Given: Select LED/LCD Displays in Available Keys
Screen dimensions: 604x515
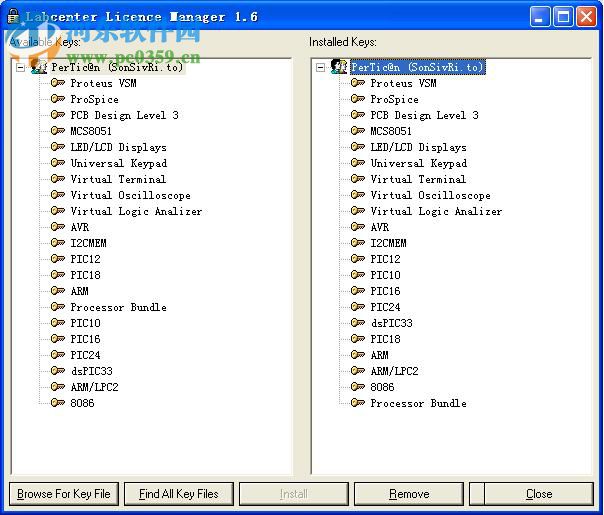Looking at the screenshot, I should tap(119, 147).
